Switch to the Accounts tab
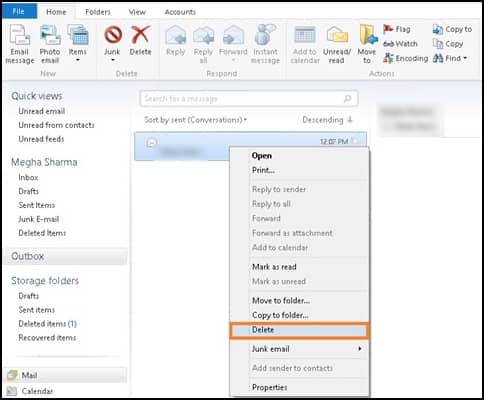 (x=180, y=12)
